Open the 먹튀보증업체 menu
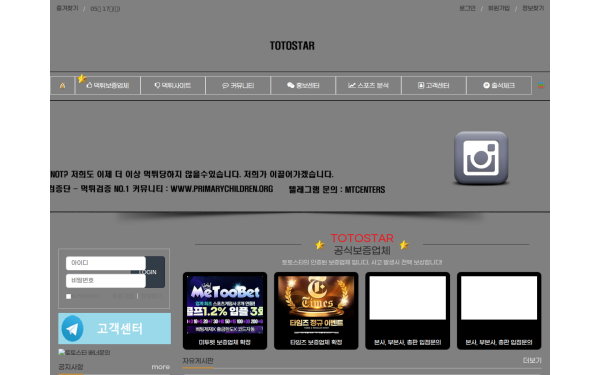 108,85
